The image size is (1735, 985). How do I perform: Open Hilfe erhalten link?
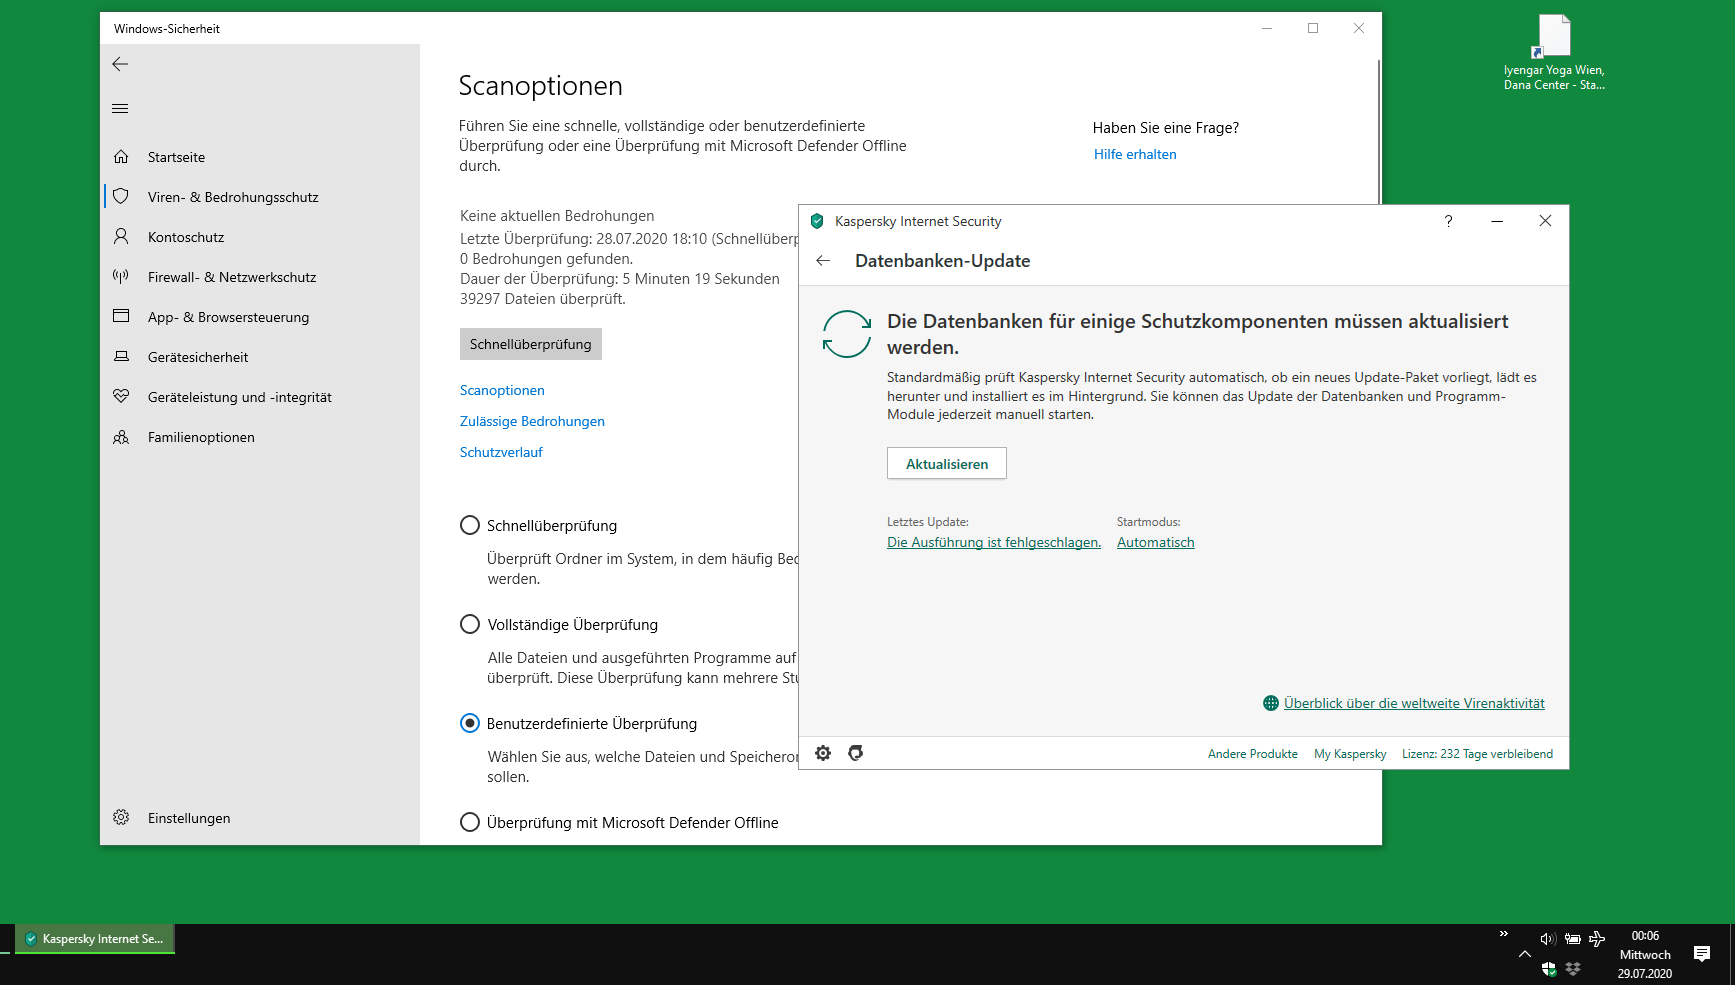[1135, 154]
